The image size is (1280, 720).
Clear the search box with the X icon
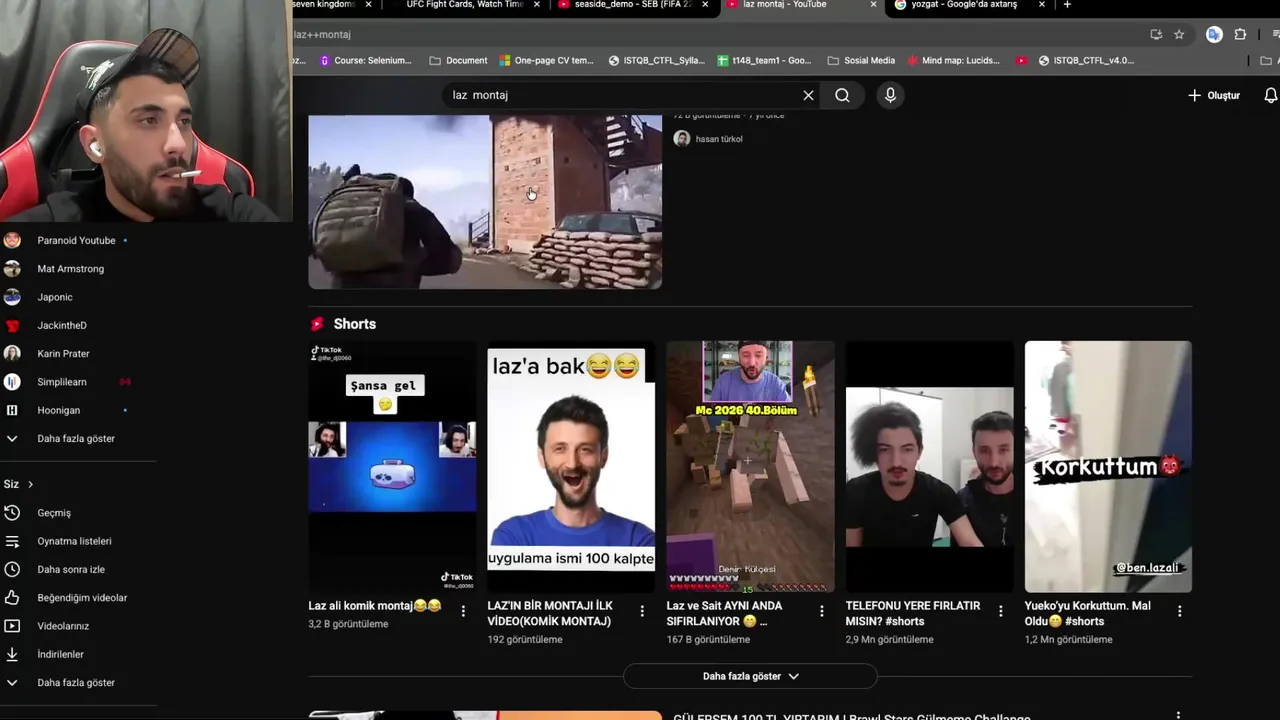pyautogui.click(x=808, y=95)
